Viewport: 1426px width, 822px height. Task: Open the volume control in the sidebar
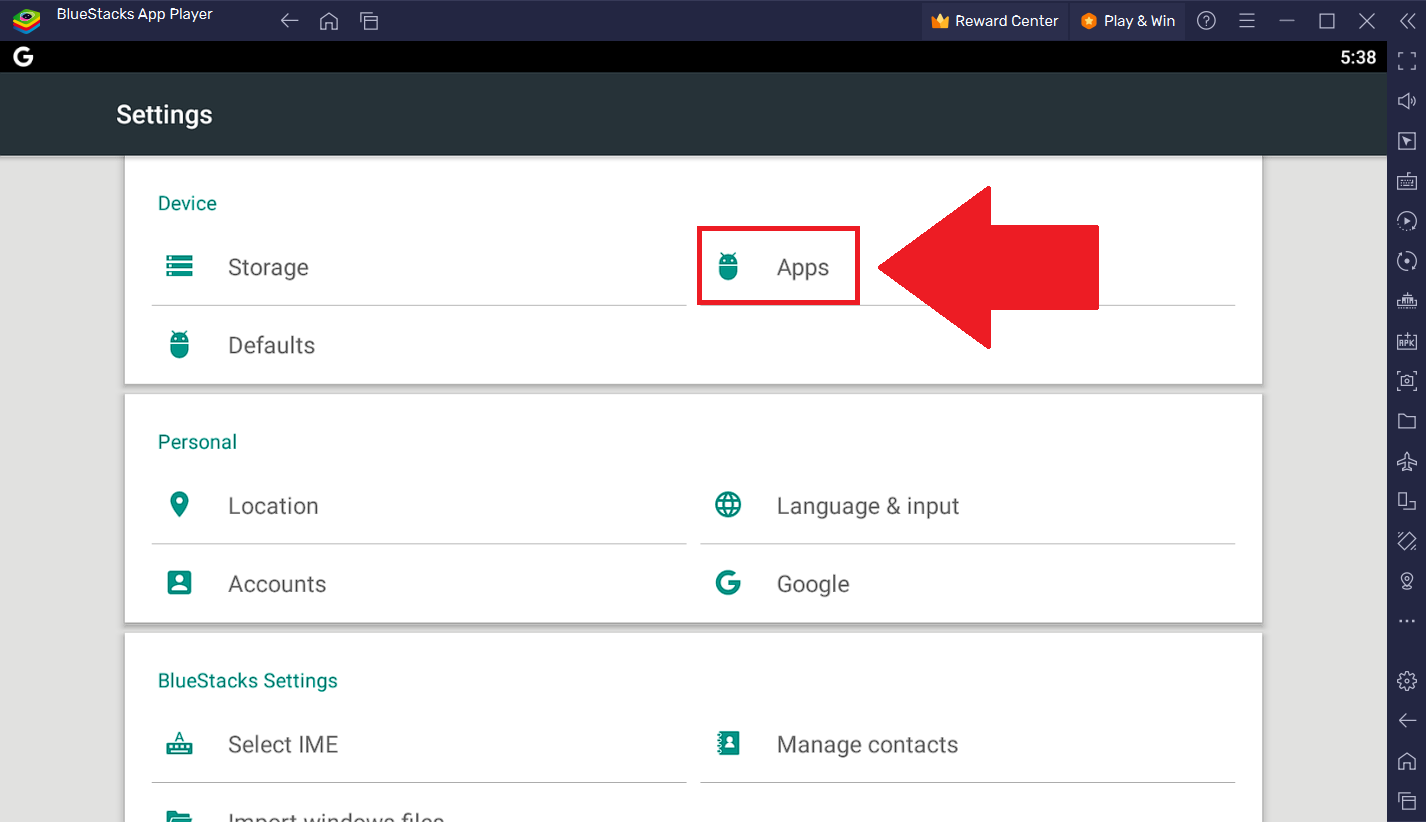(1406, 100)
